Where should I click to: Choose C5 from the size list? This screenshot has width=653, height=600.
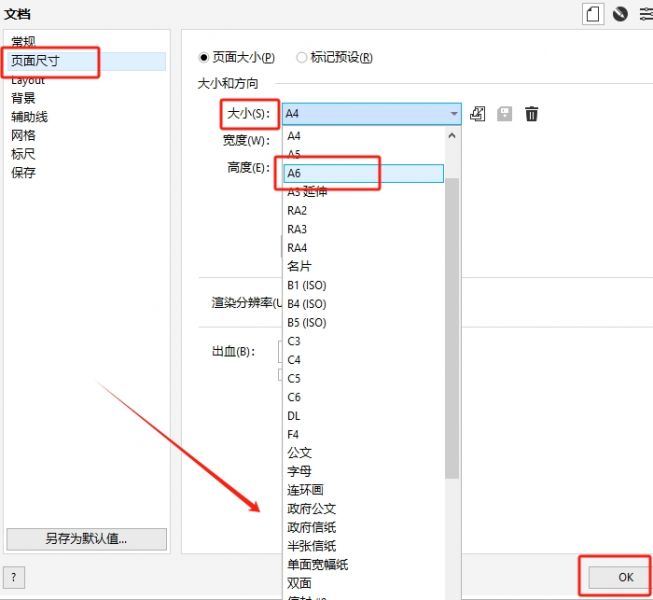pyautogui.click(x=363, y=378)
